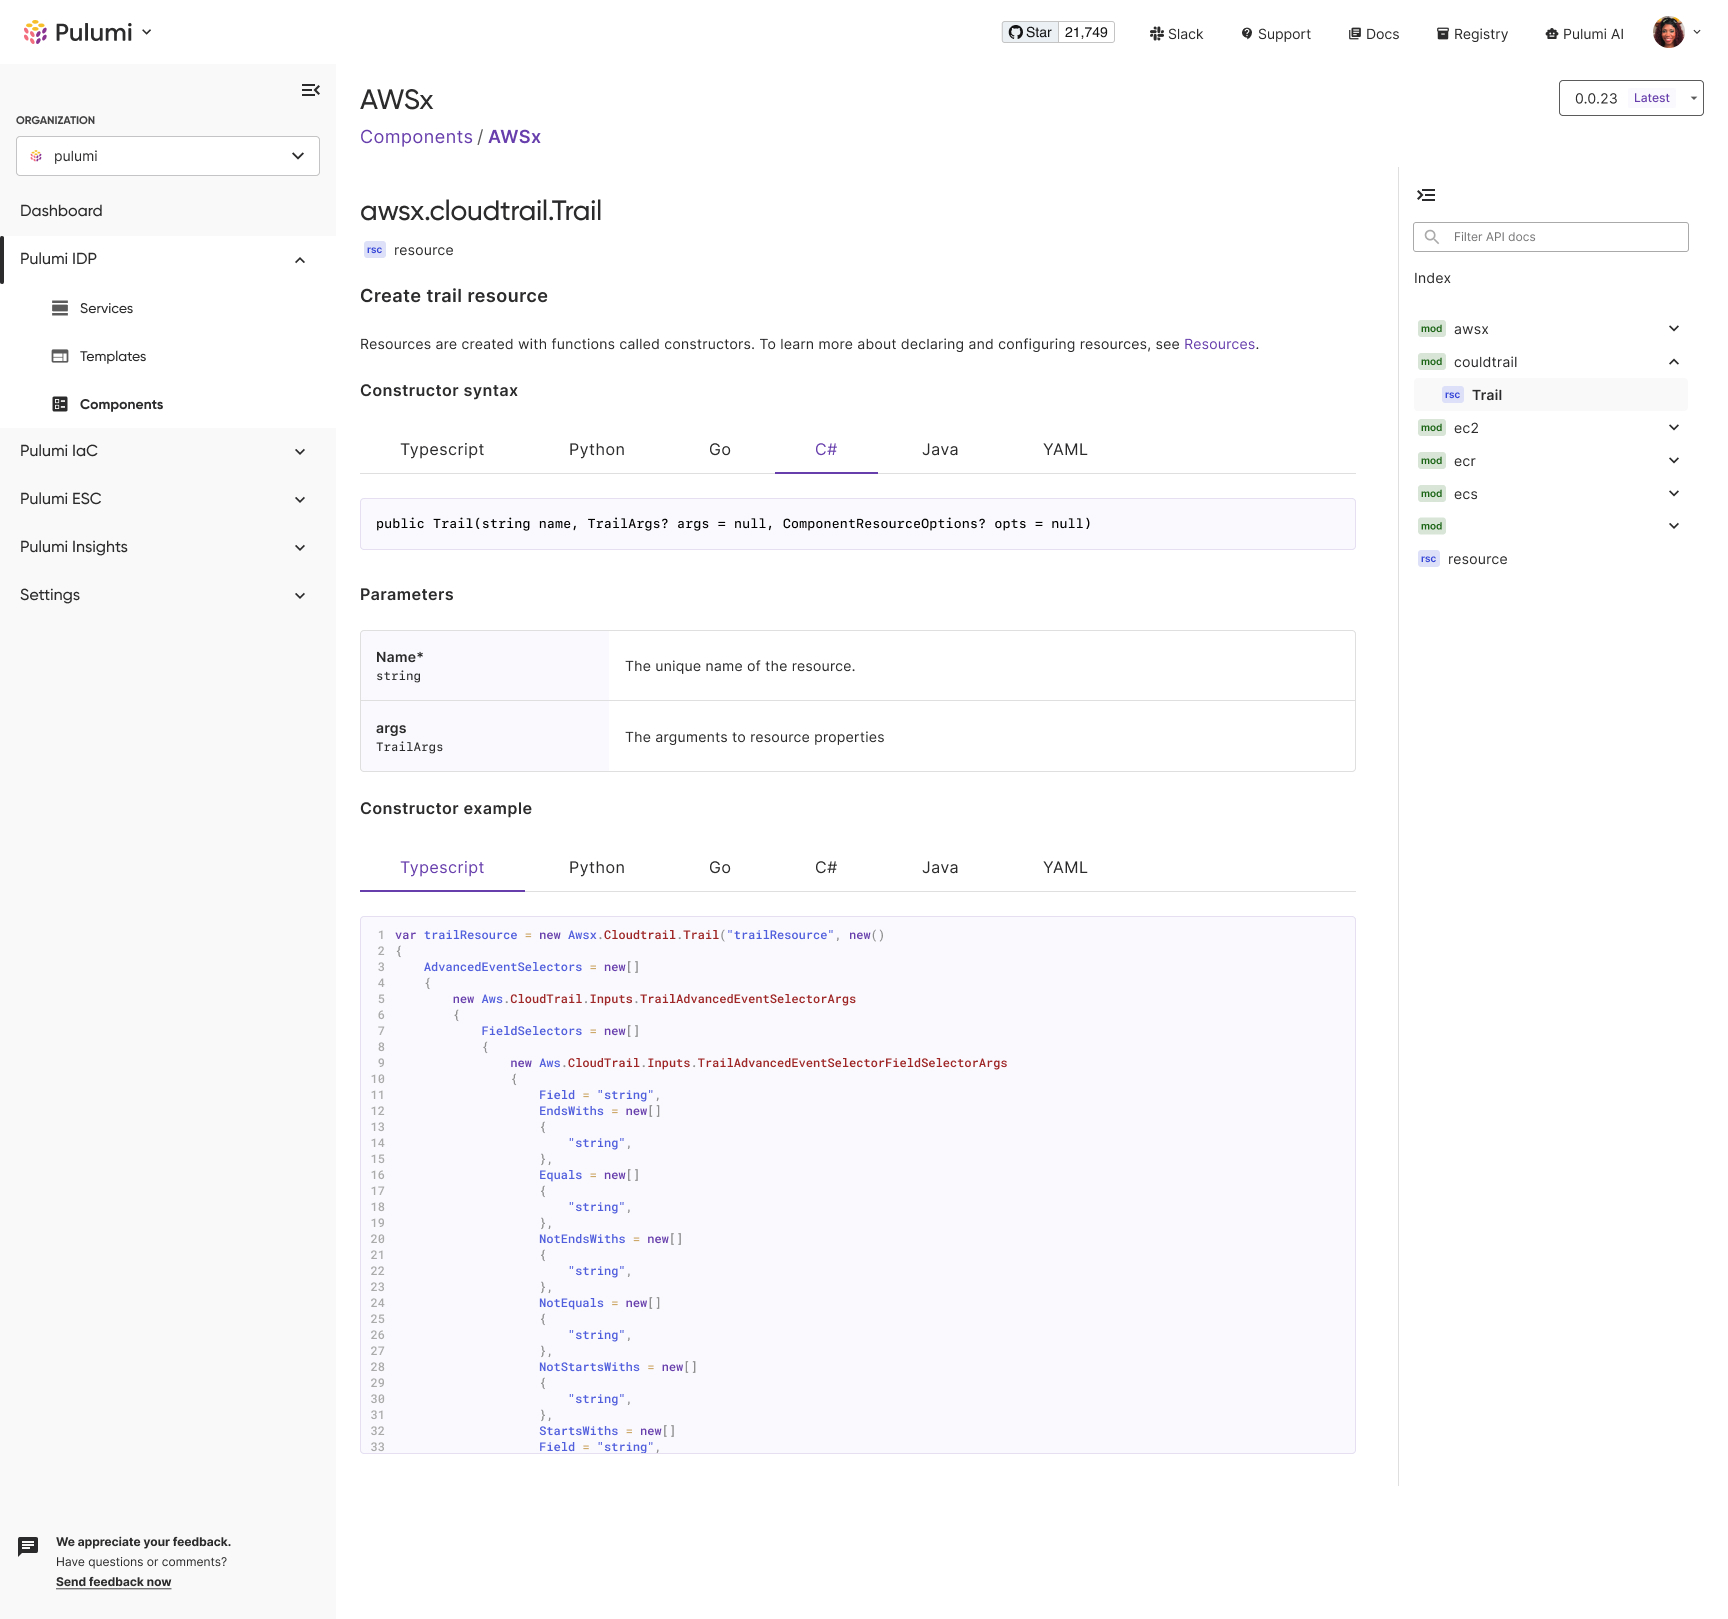Open the 0.0.23 Latest version dropdown
This screenshot has height=1619, width=1728.
coord(1631,98)
